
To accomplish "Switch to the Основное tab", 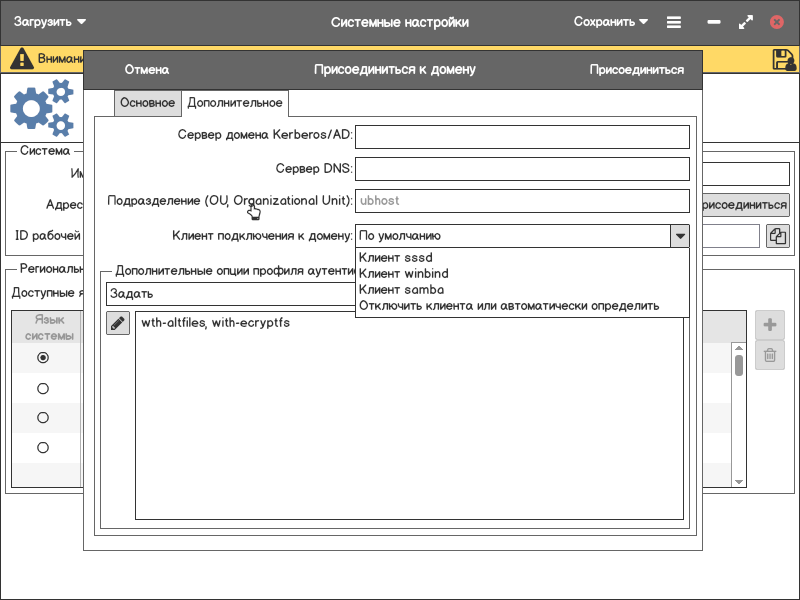I will click(x=147, y=103).
